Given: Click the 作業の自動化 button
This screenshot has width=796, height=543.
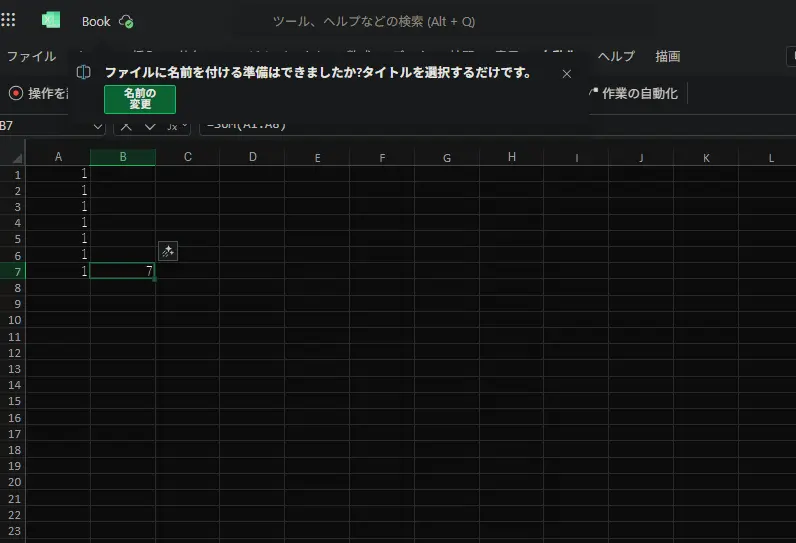Looking at the screenshot, I should 633,93.
